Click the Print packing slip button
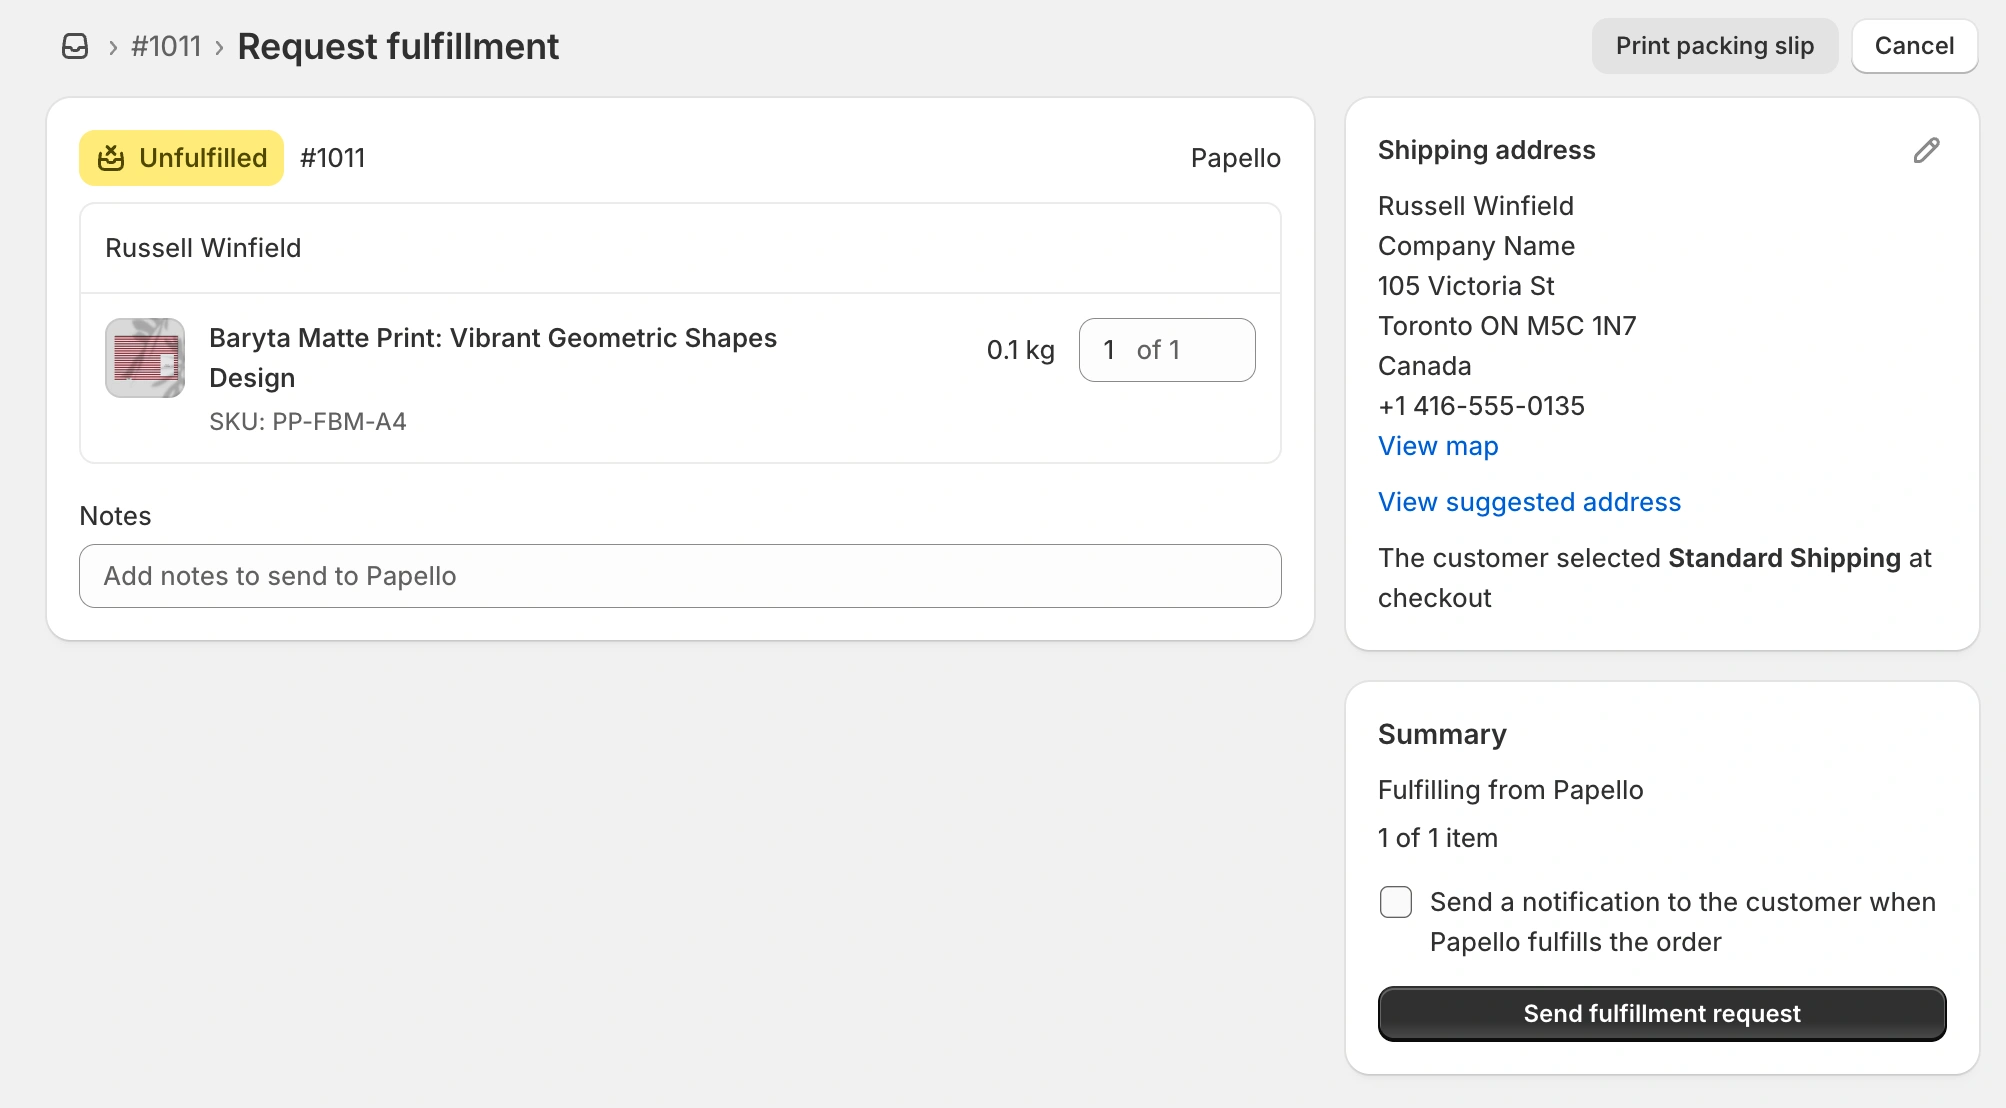This screenshot has height=1108, width=2006. (x=1714, y=45)
